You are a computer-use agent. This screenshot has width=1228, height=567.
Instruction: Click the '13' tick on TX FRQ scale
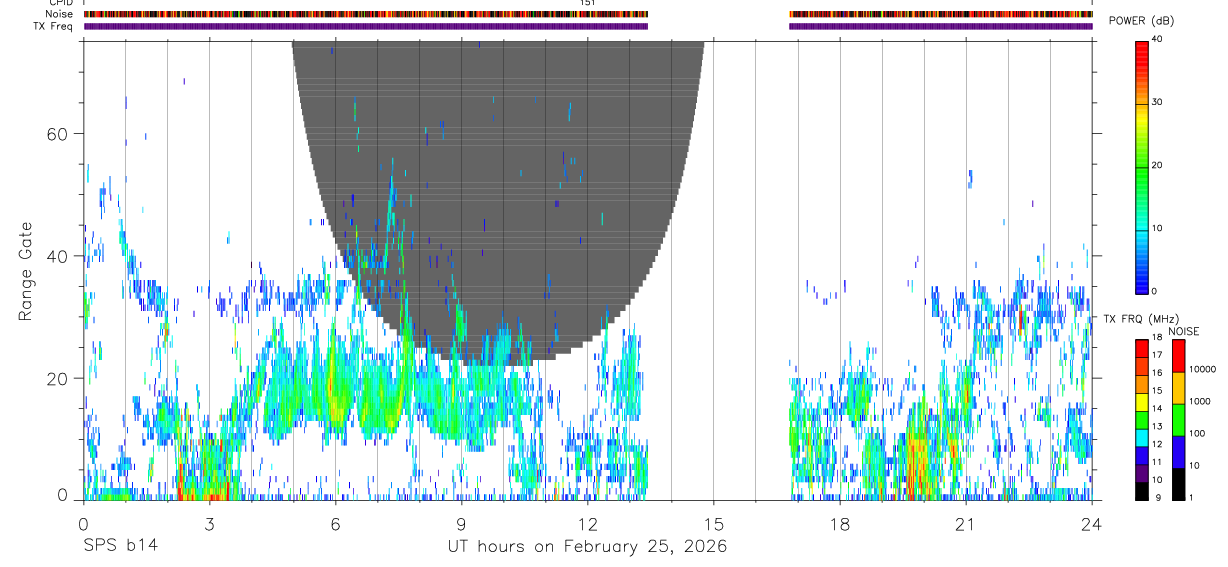click(1157, 427)
